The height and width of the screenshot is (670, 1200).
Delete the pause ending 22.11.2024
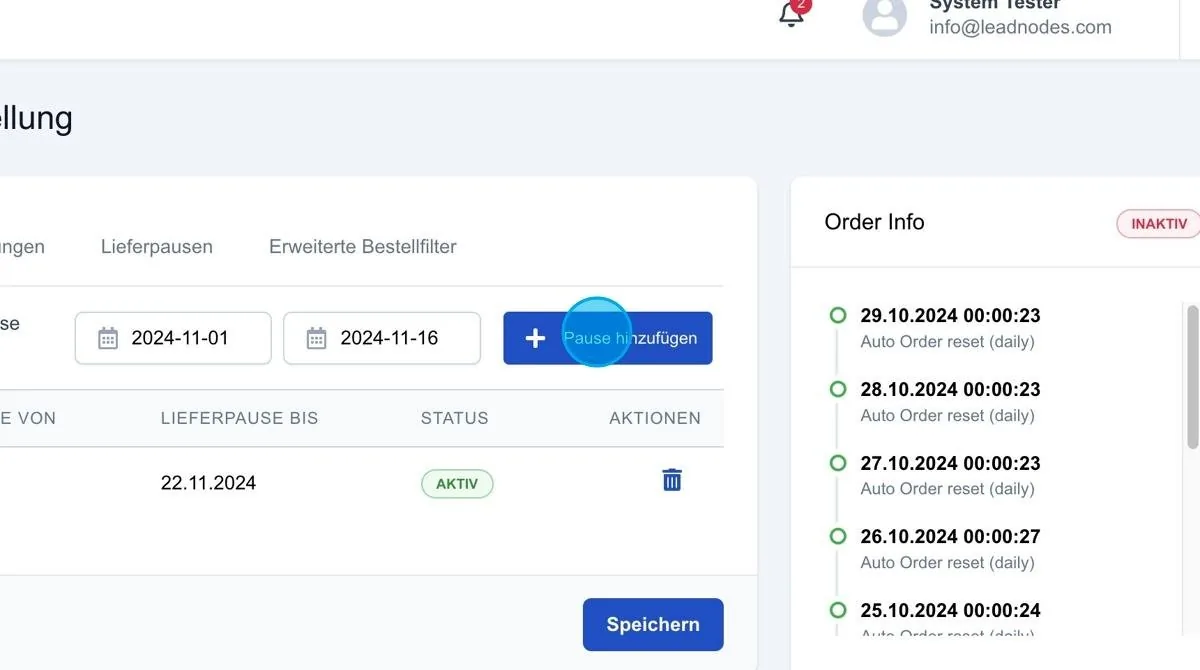tap(672, 480)
